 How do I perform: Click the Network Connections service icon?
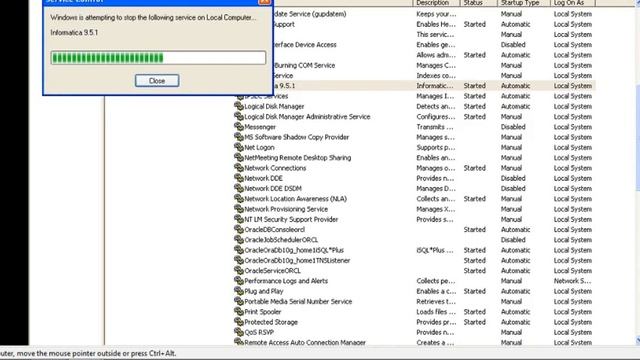(239, 167)
